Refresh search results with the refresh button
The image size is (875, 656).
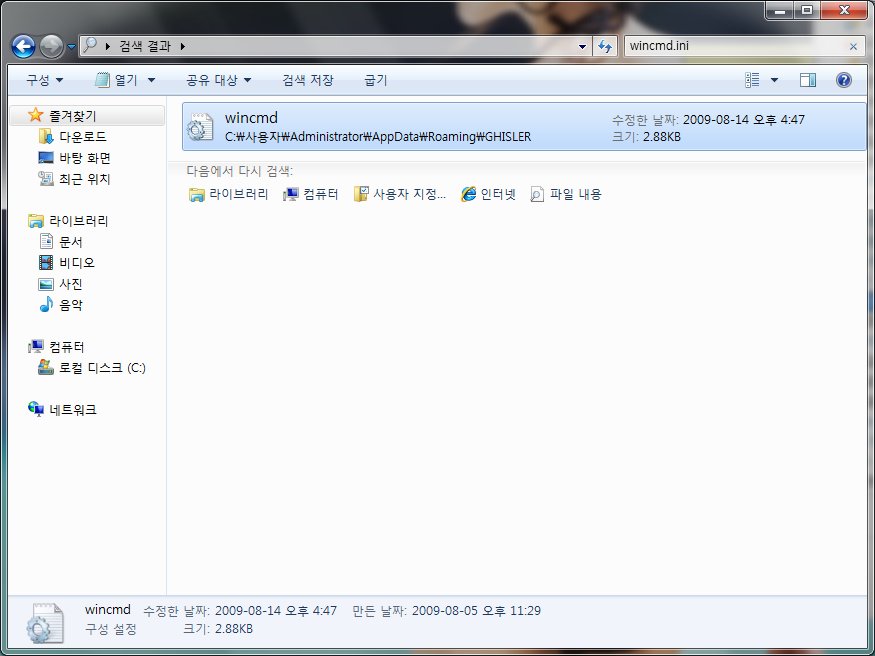[604, 46]
